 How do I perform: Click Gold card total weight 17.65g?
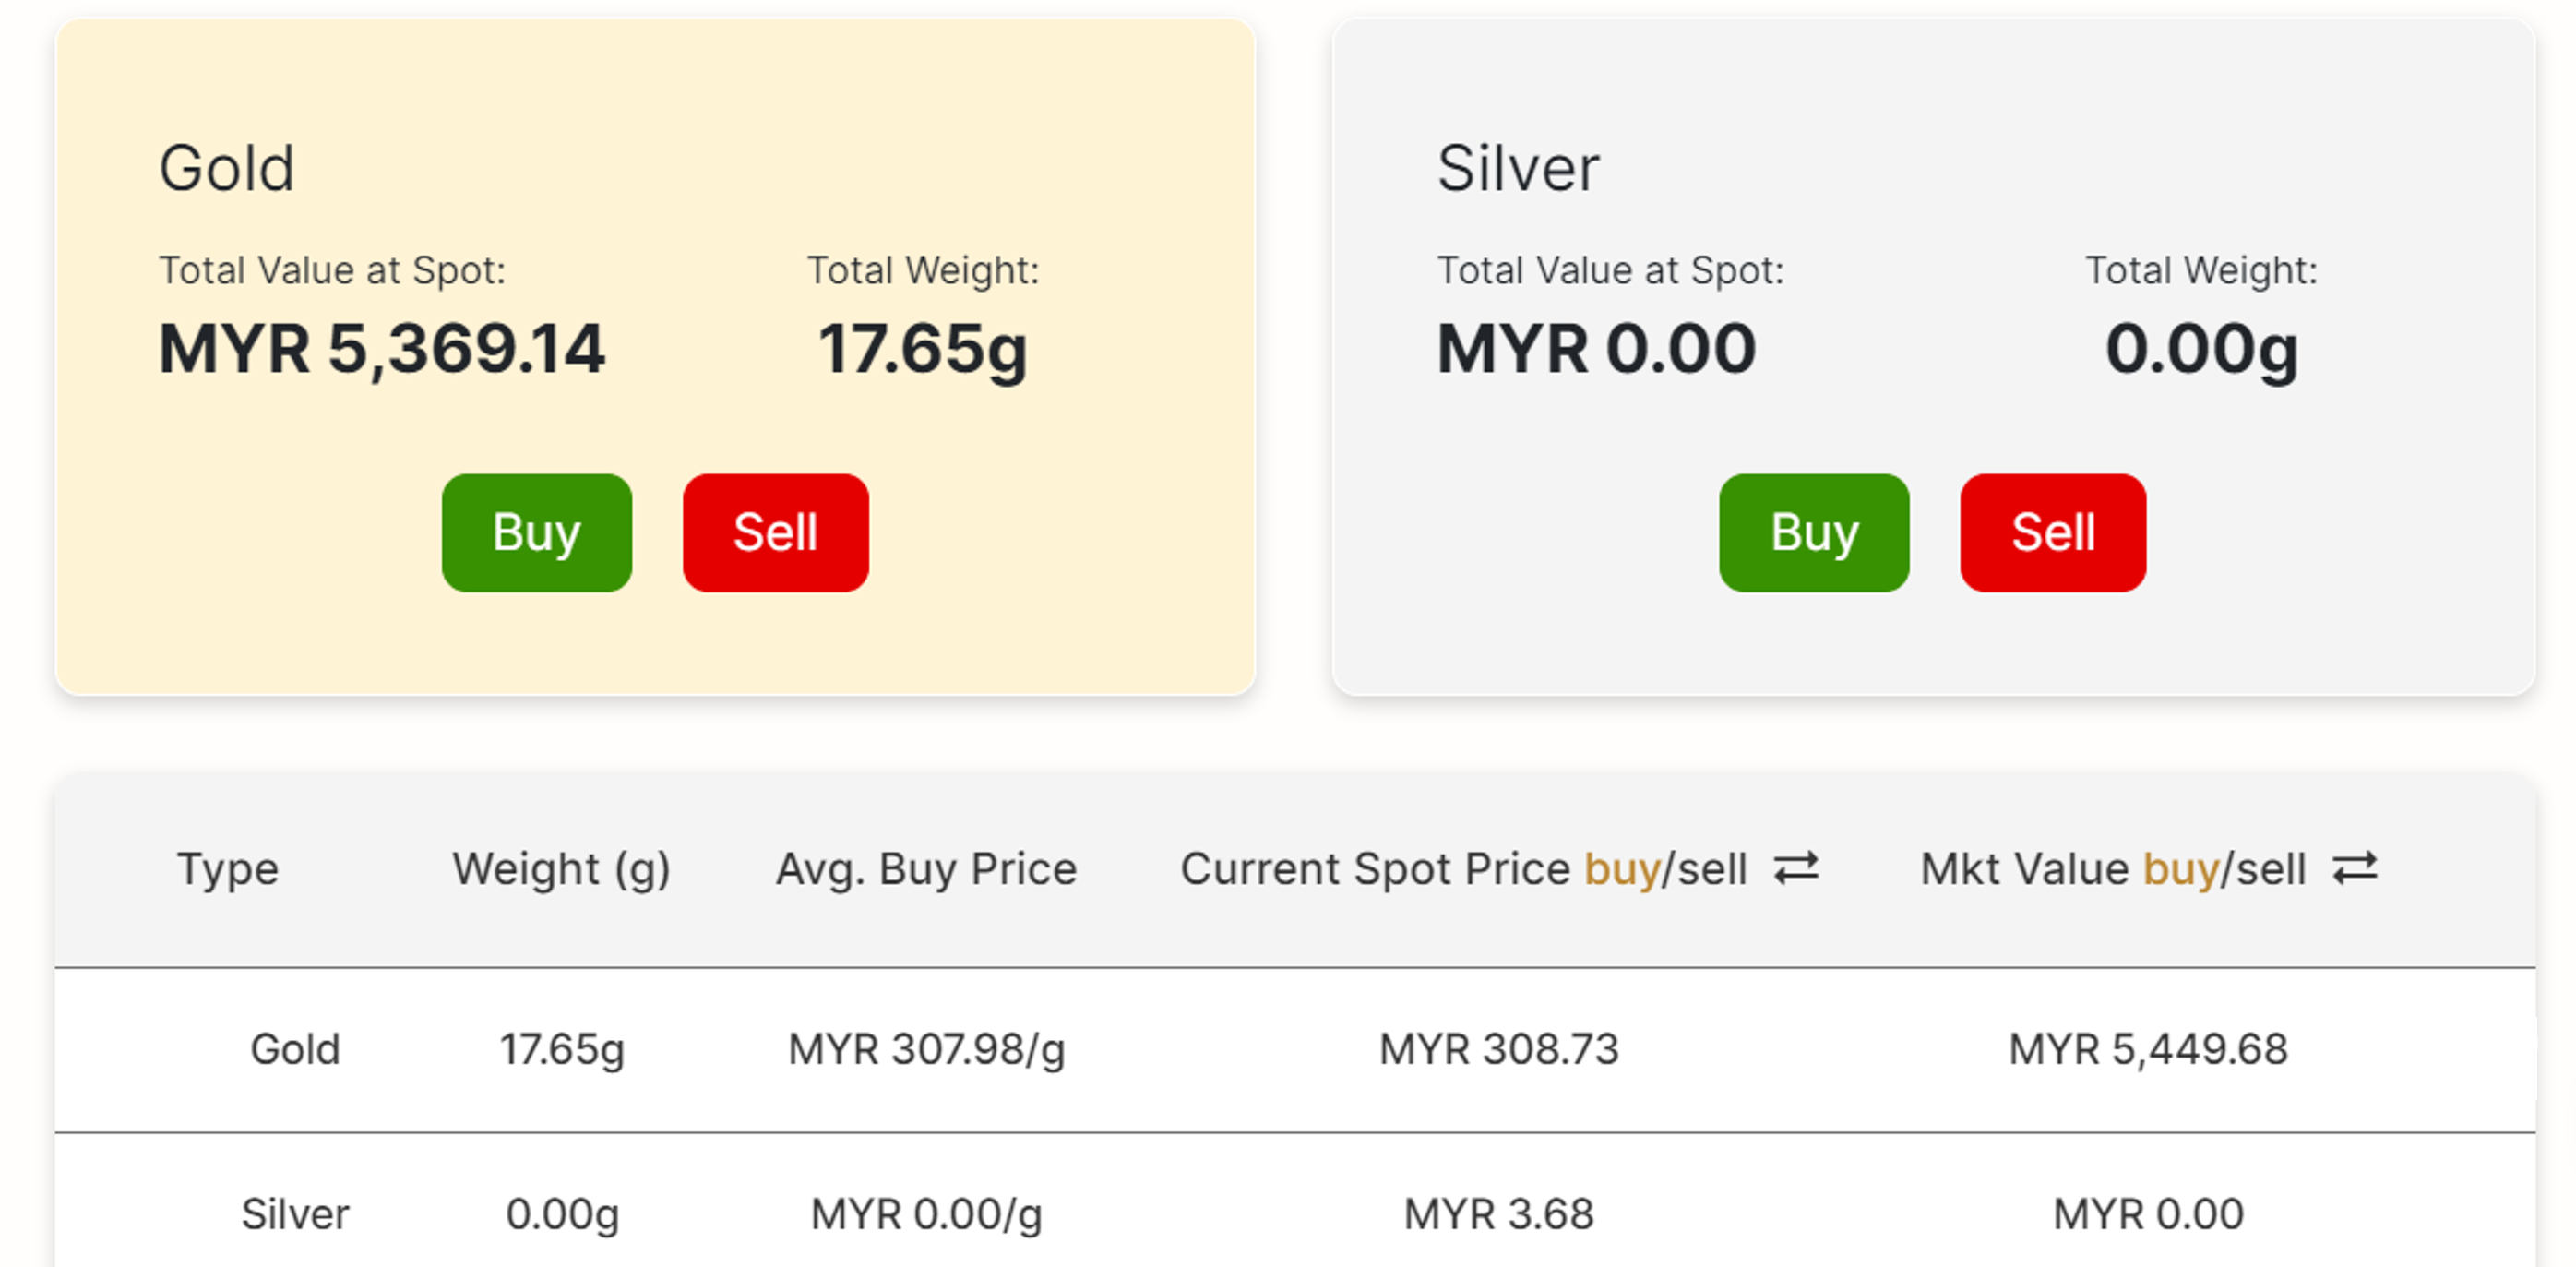click(922, 349)
